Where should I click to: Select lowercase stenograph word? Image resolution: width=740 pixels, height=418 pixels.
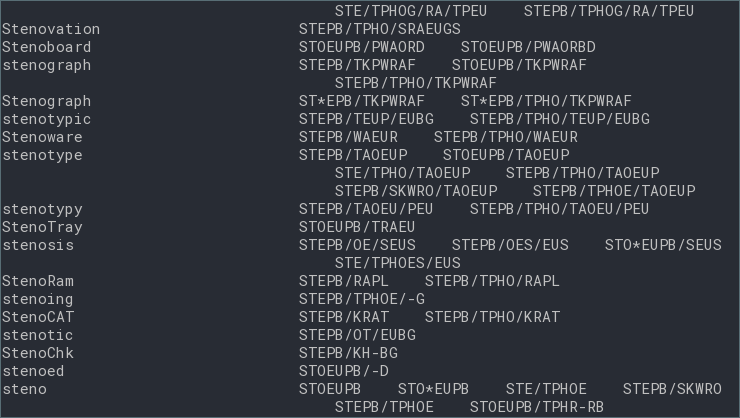point(47,66)
